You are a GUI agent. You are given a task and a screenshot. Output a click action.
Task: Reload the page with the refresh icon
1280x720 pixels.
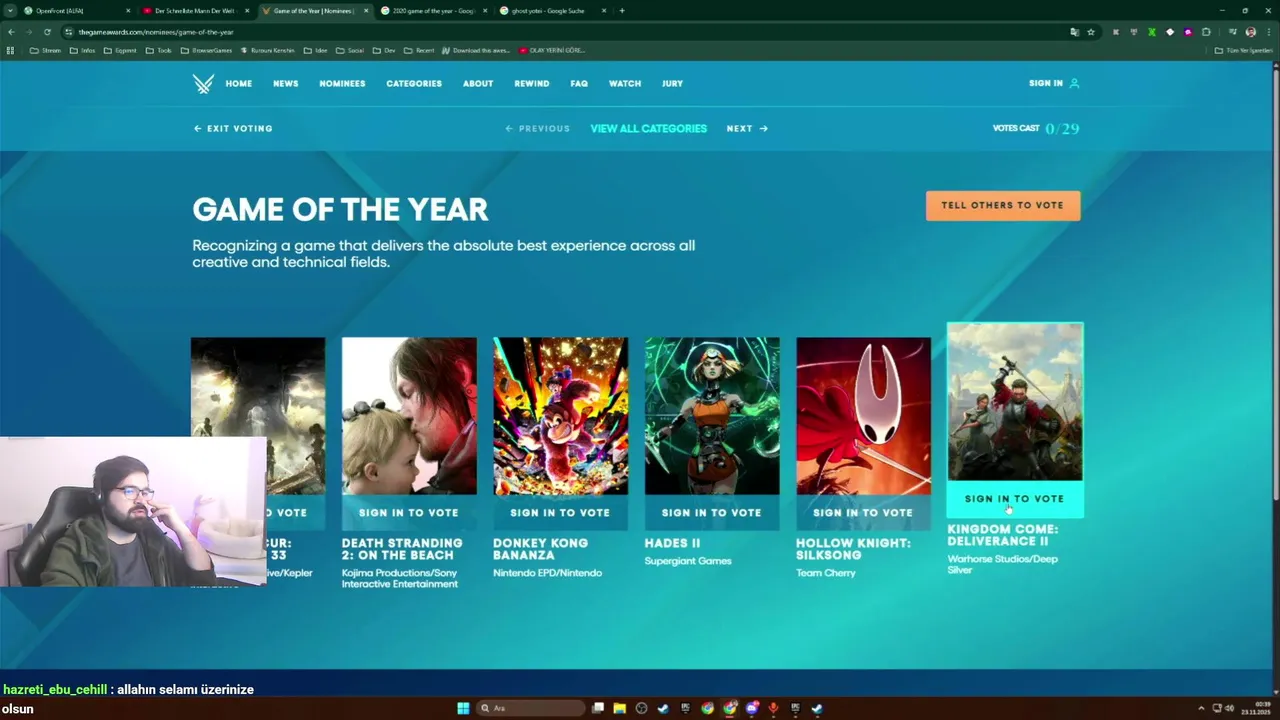(47, 32)
